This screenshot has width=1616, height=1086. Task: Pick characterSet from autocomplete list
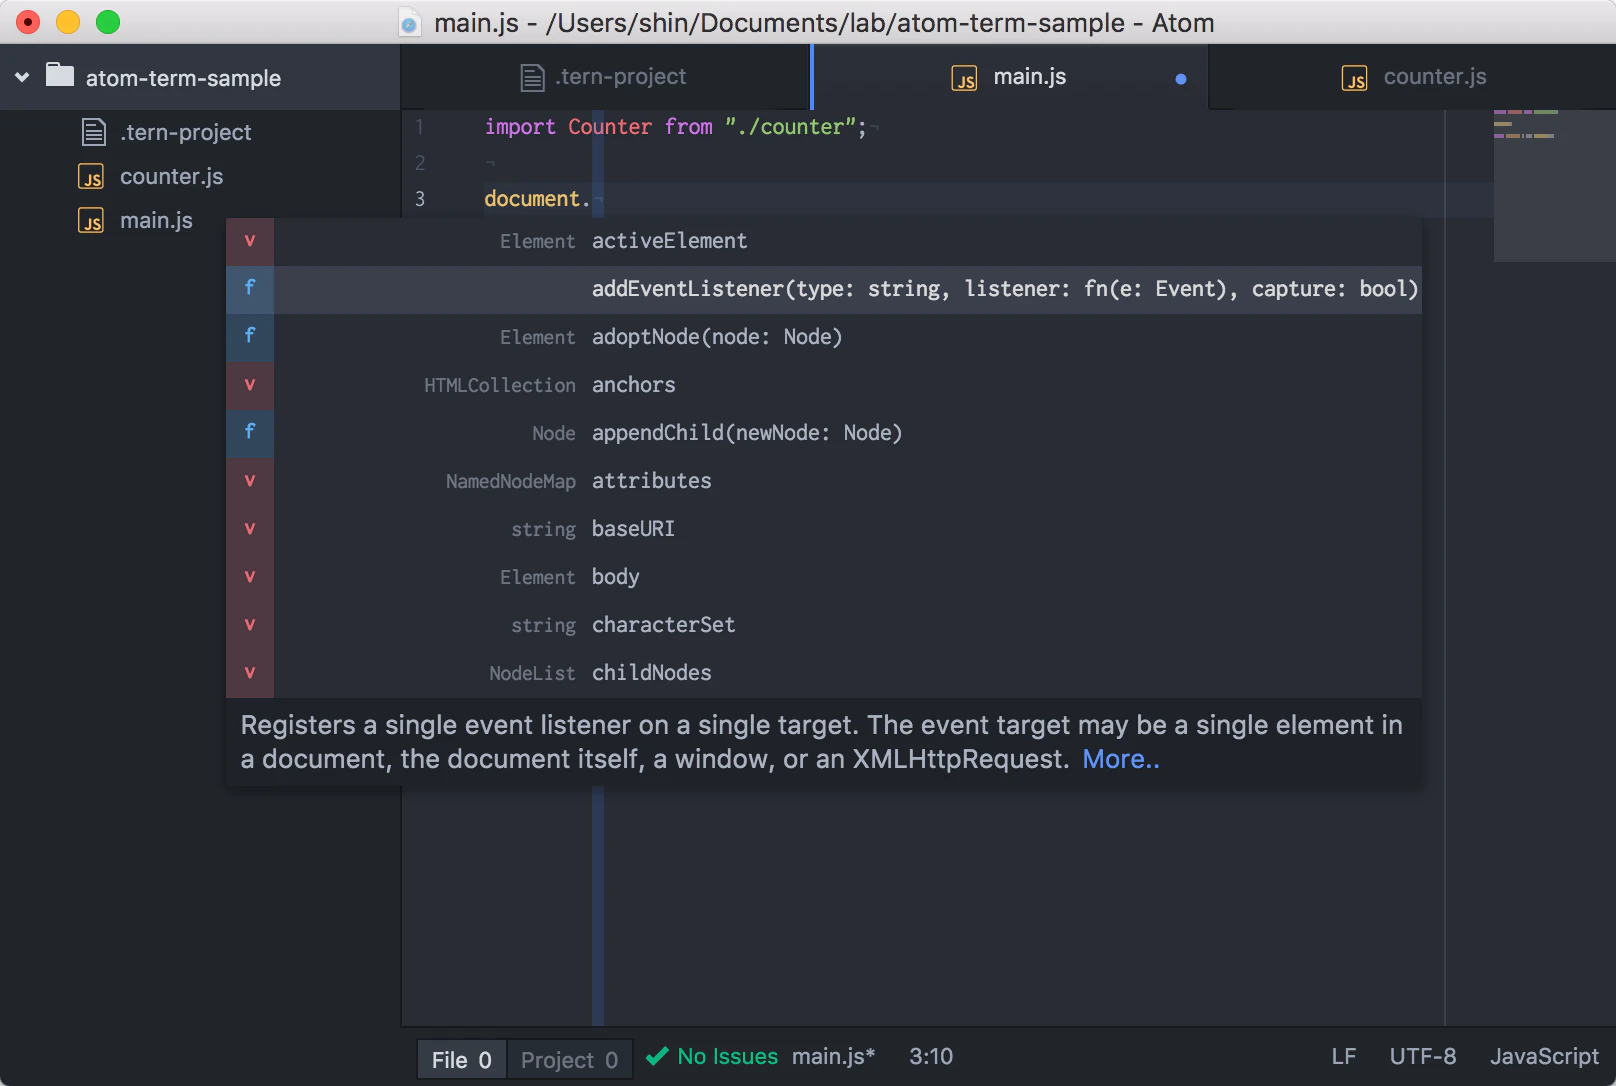click(824, 625)
